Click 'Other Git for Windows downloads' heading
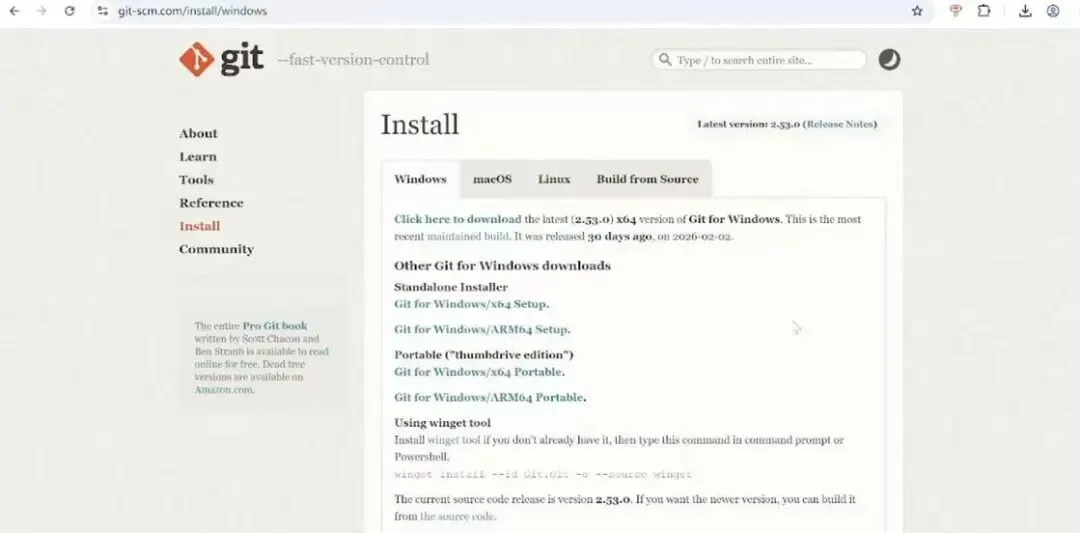 click(502, 266)
